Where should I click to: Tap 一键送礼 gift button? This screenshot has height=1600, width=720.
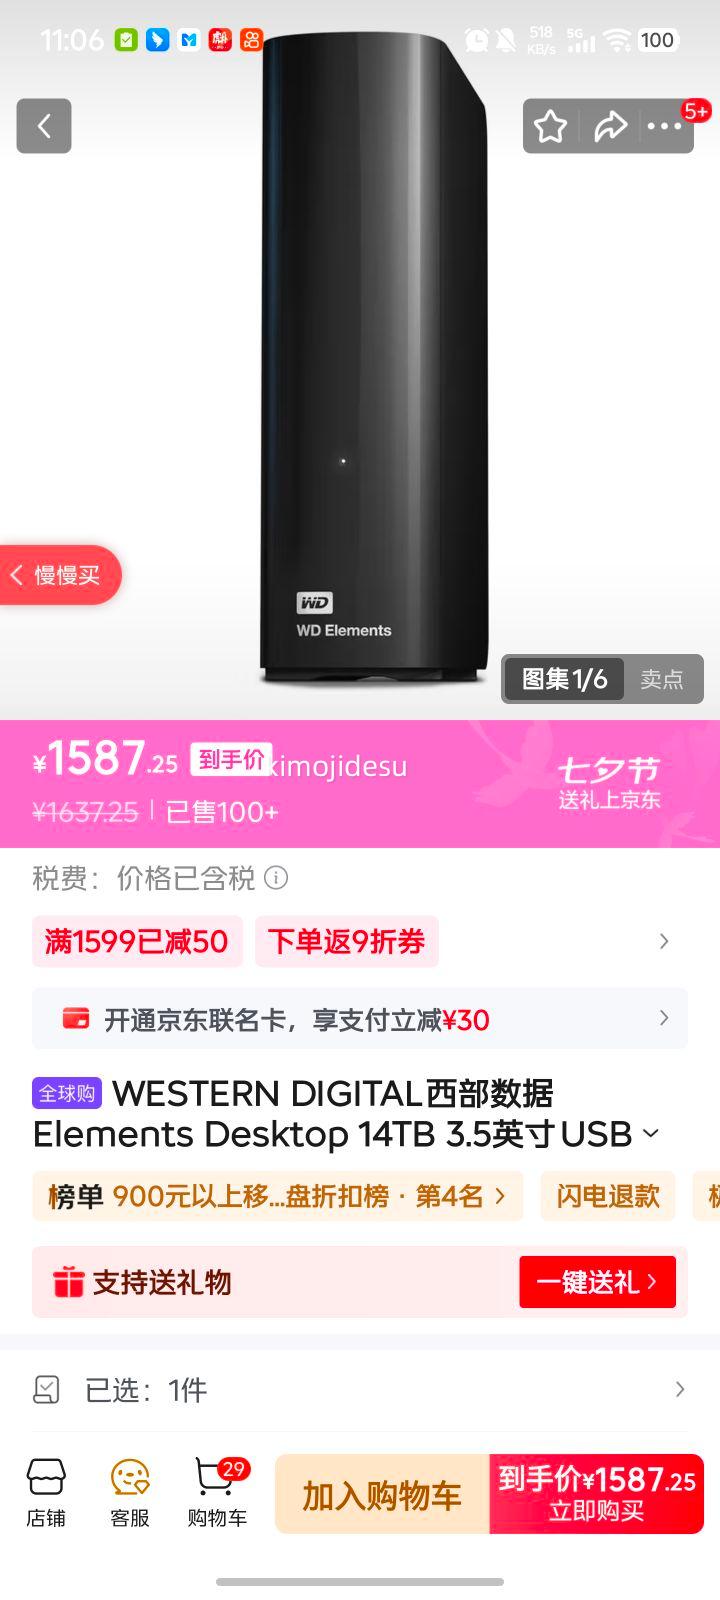tap(597, 1282)
